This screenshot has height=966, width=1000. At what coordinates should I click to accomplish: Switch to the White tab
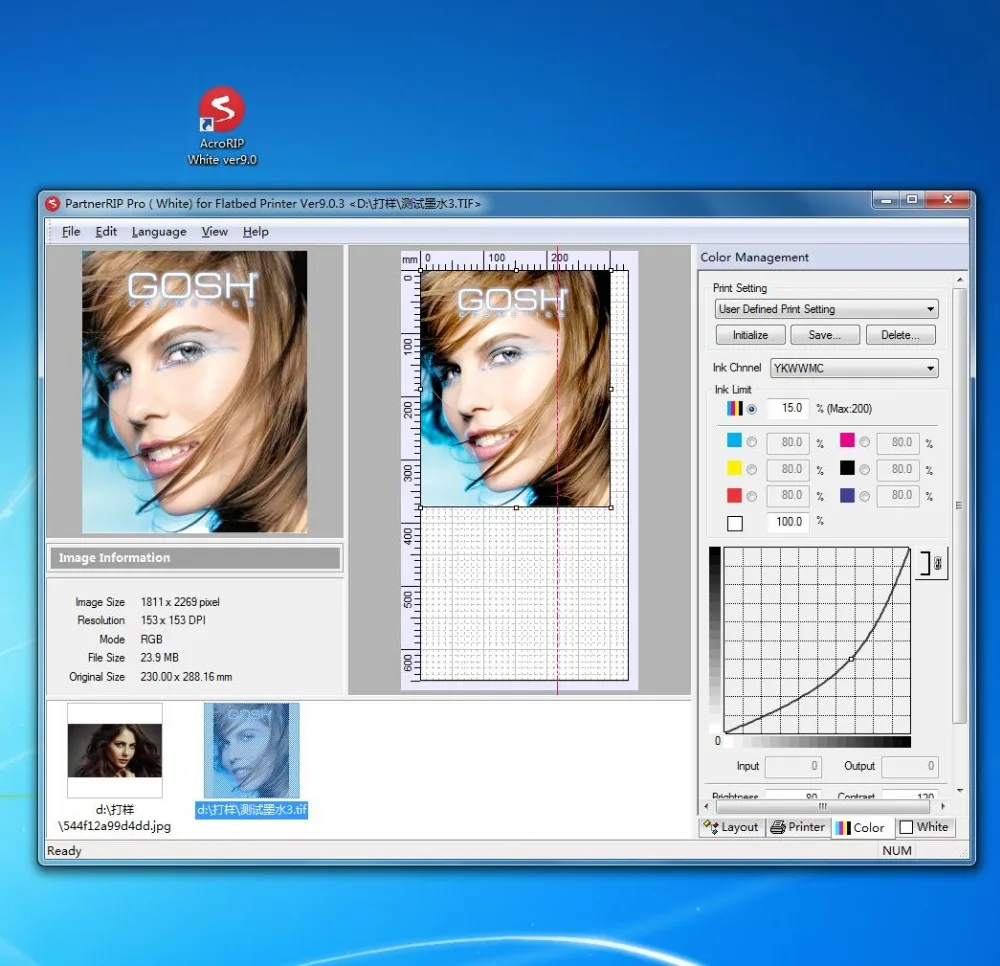(924, 827)
